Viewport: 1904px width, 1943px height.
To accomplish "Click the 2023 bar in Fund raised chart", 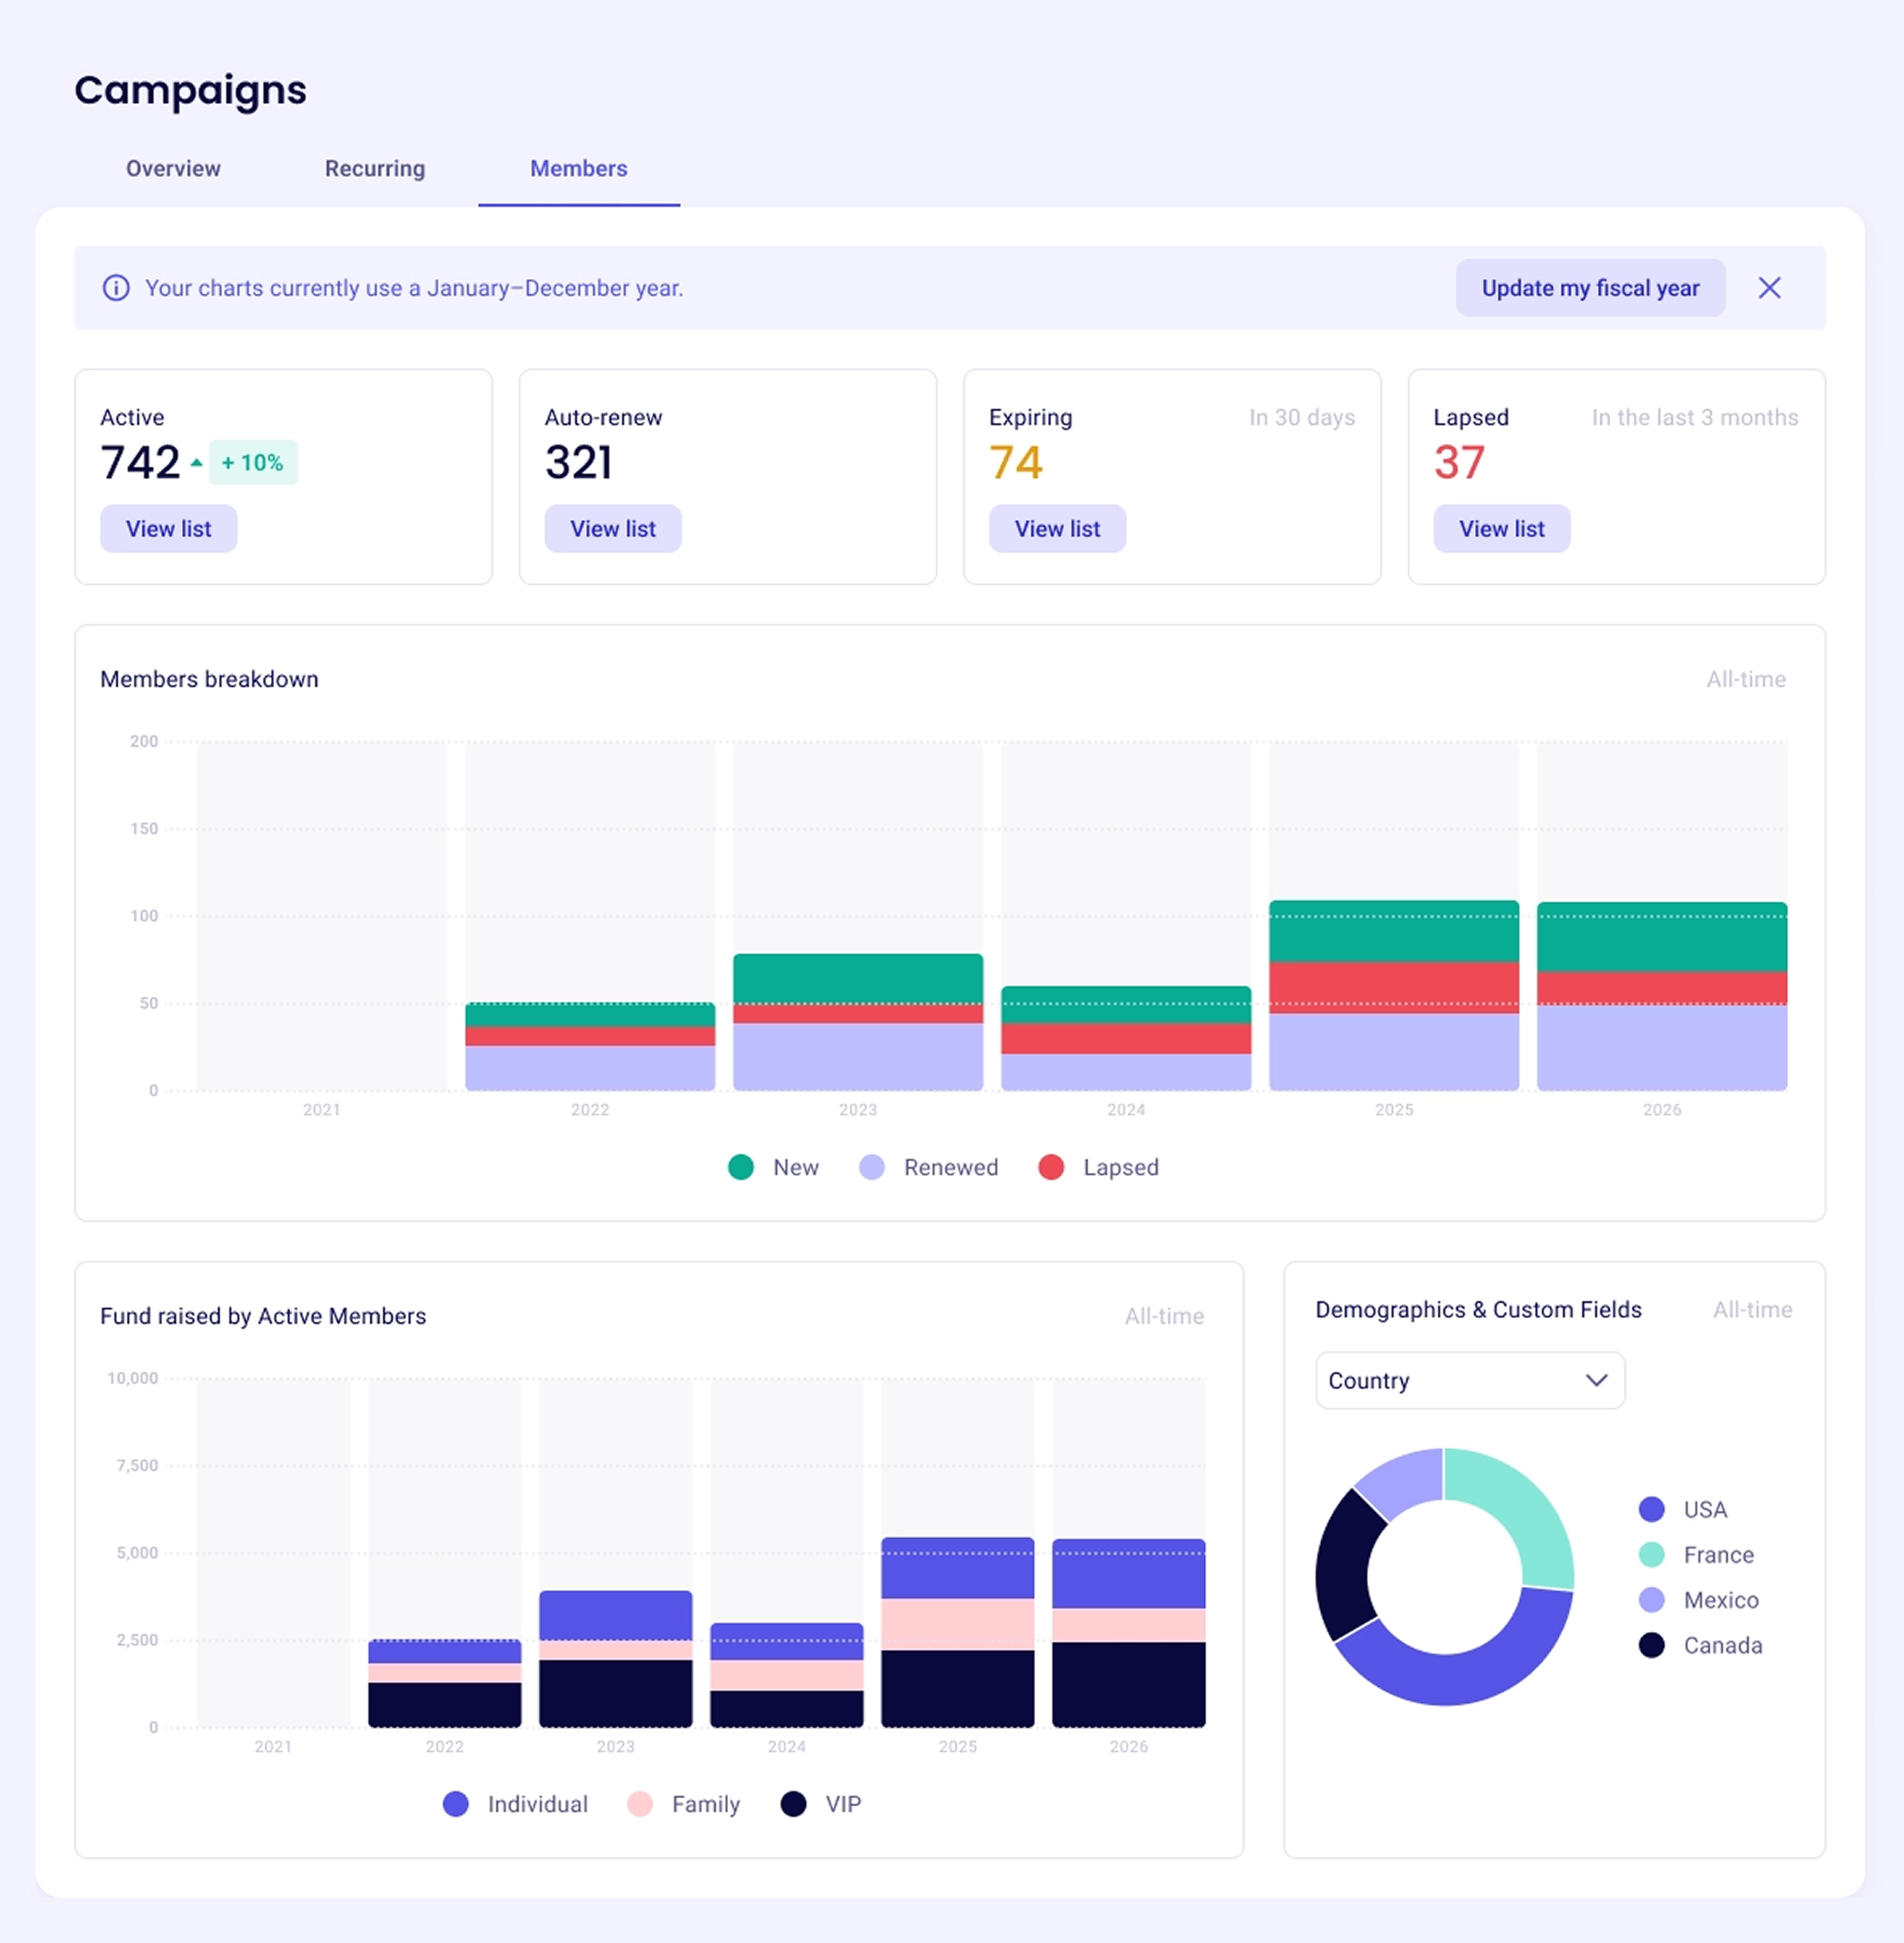I will [615, 1659].
